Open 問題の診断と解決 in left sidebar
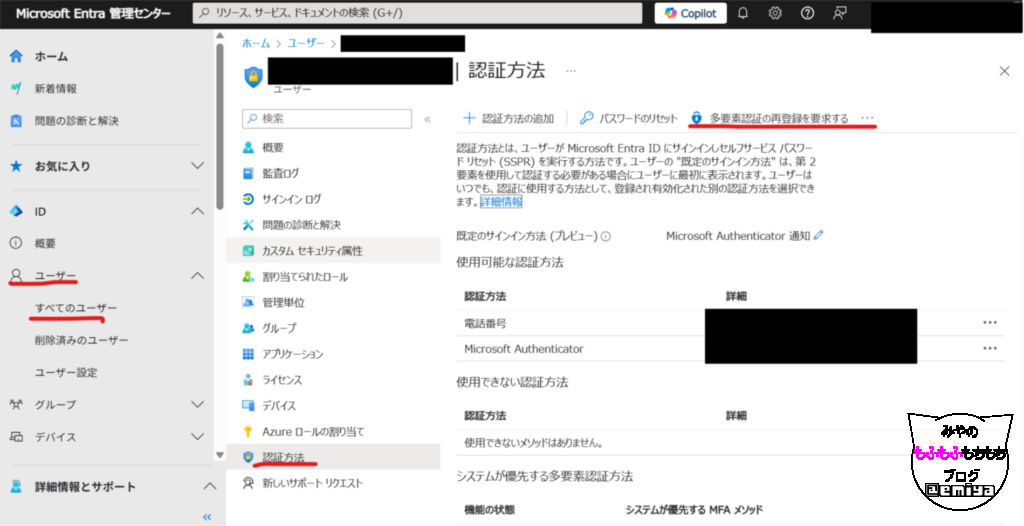 pos(76,121)
